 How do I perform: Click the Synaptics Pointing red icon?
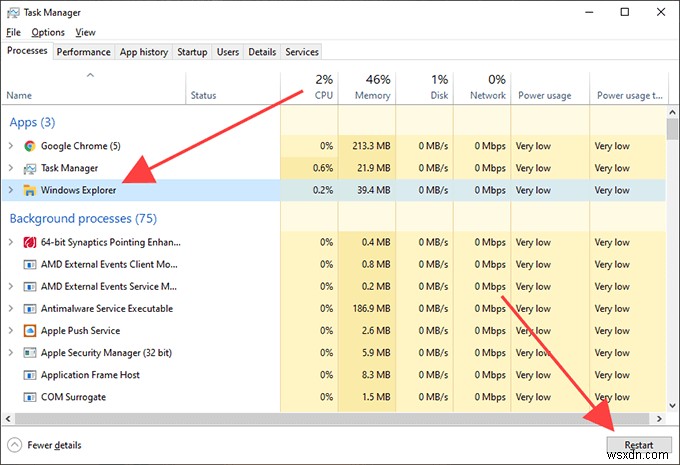[x=29, y=242]
